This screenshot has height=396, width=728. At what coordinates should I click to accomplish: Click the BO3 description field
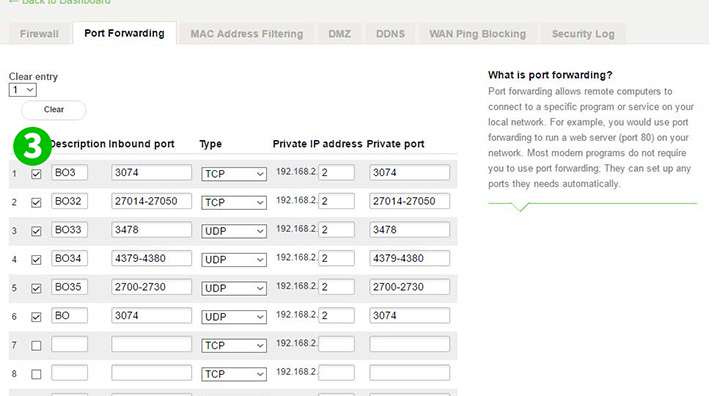pyautogui.click(x=70, y=173)
